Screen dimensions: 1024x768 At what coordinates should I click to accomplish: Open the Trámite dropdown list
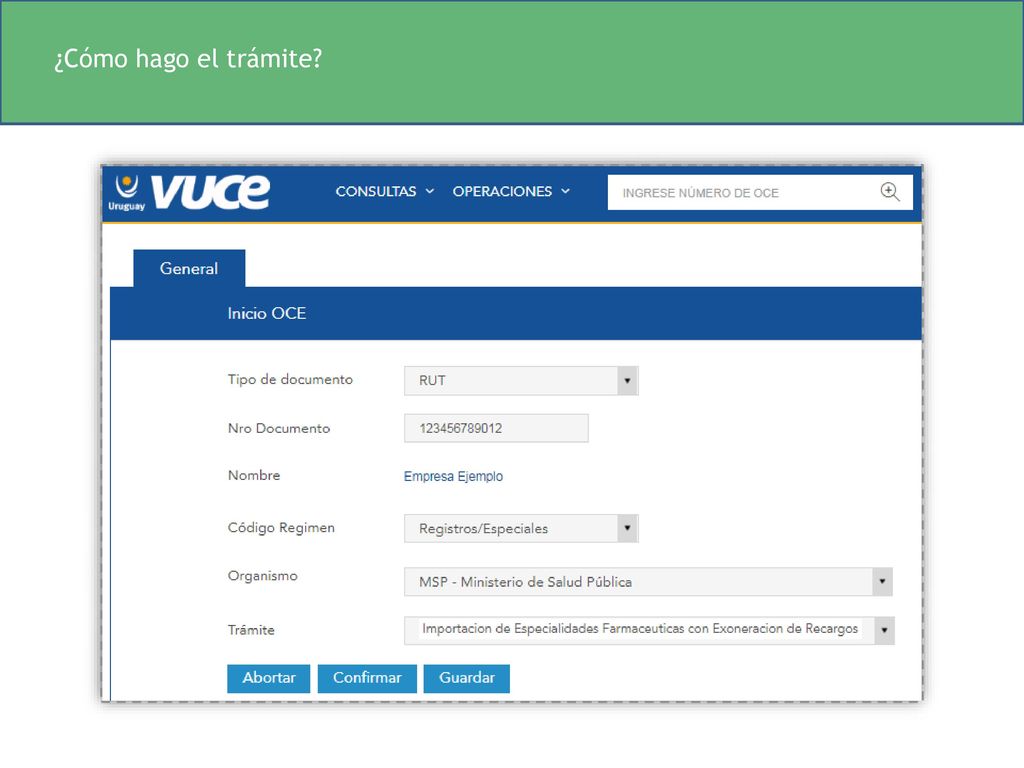(x=649, y=630)
